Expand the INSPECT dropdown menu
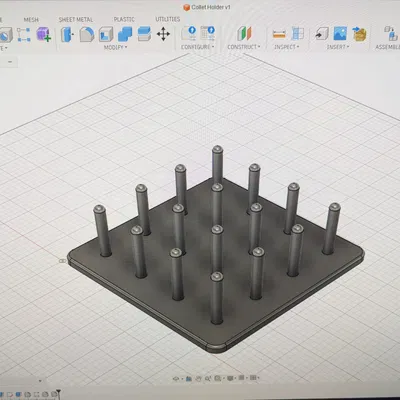This screenshot has height=400, width=400. pos(287,47)
